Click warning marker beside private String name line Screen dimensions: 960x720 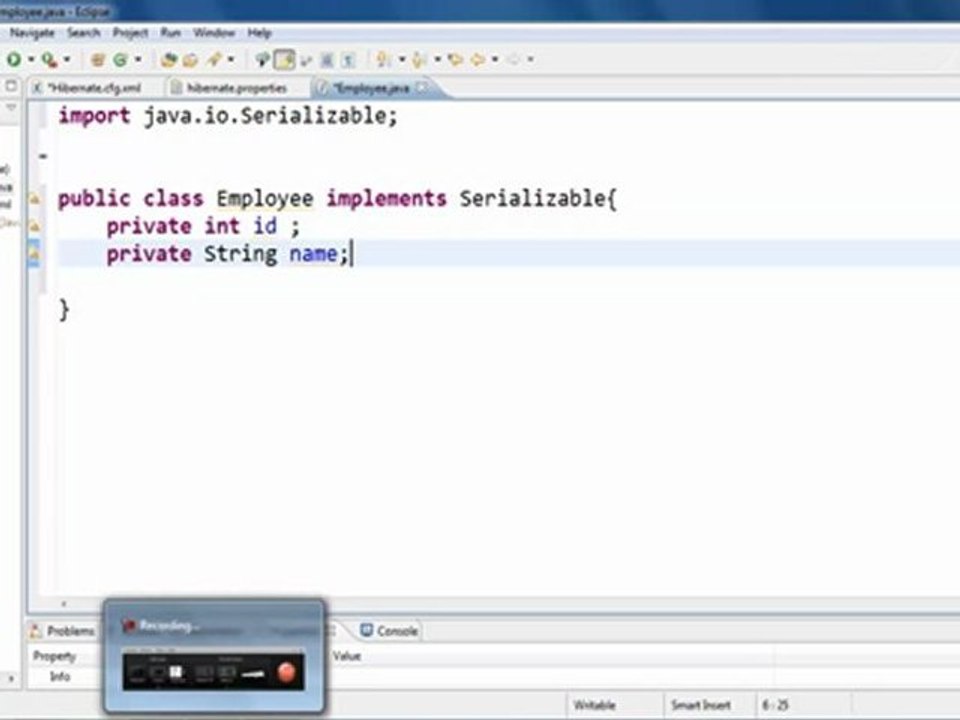coord(35,254)
